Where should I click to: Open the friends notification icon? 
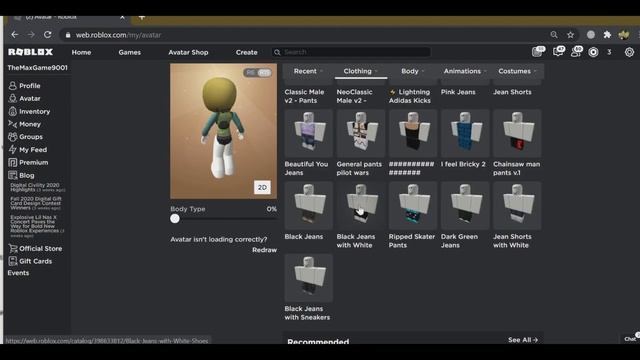click(x=576, y=51)
